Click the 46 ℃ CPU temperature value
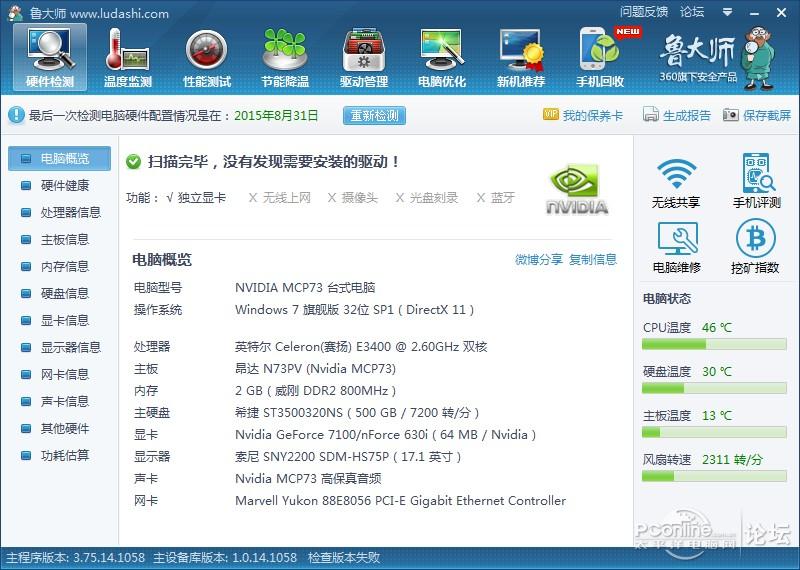This screenshot has height=570, width=800. click(717, 328)
